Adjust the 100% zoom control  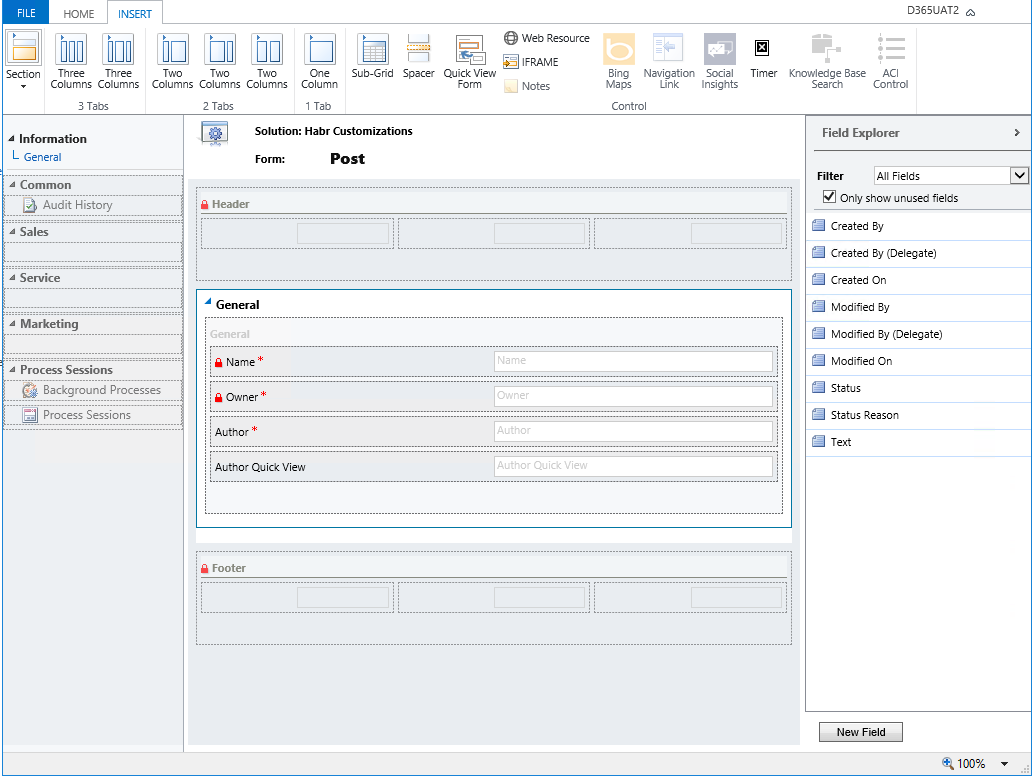click(x=971, y=763)
